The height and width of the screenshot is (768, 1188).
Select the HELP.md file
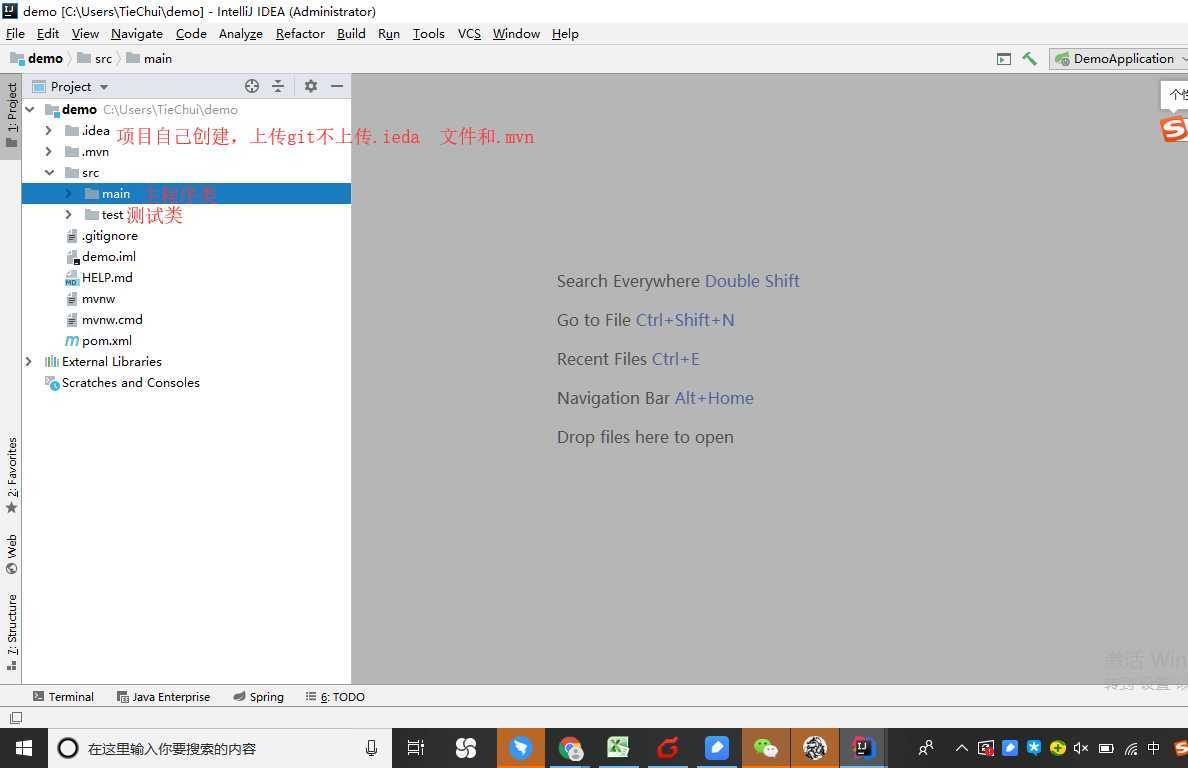(107, 278)
